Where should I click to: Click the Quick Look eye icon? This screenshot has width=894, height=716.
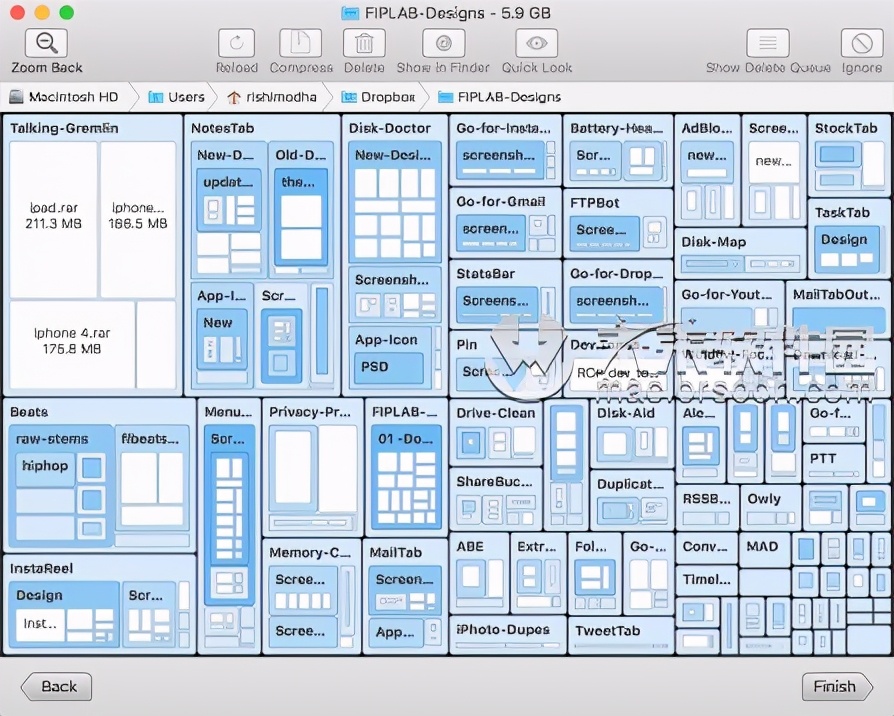(536, 43)
